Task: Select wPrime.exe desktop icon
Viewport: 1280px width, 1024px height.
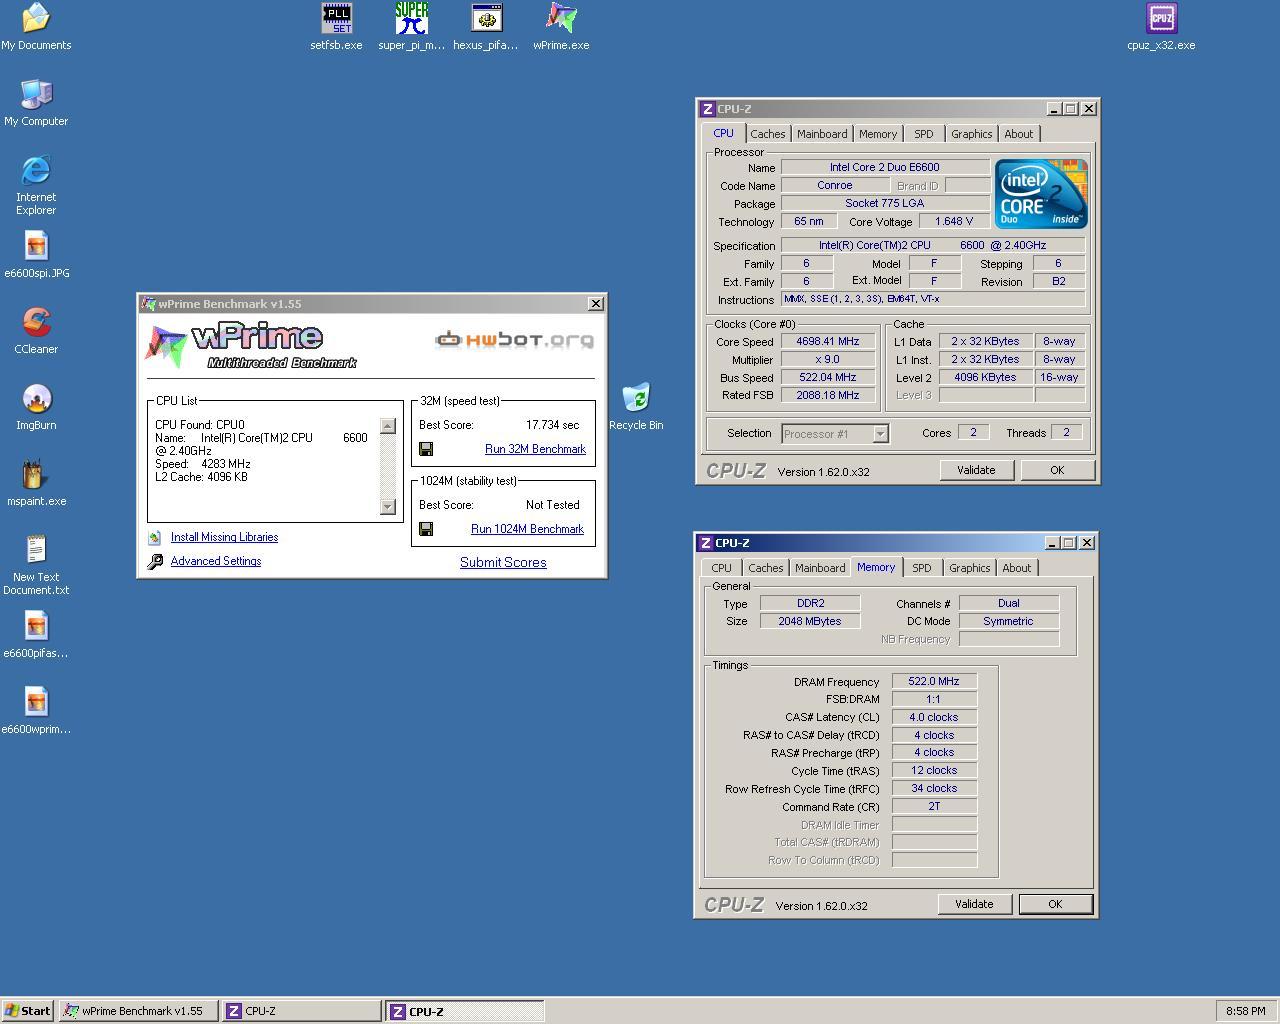Action: click(561, 26)
